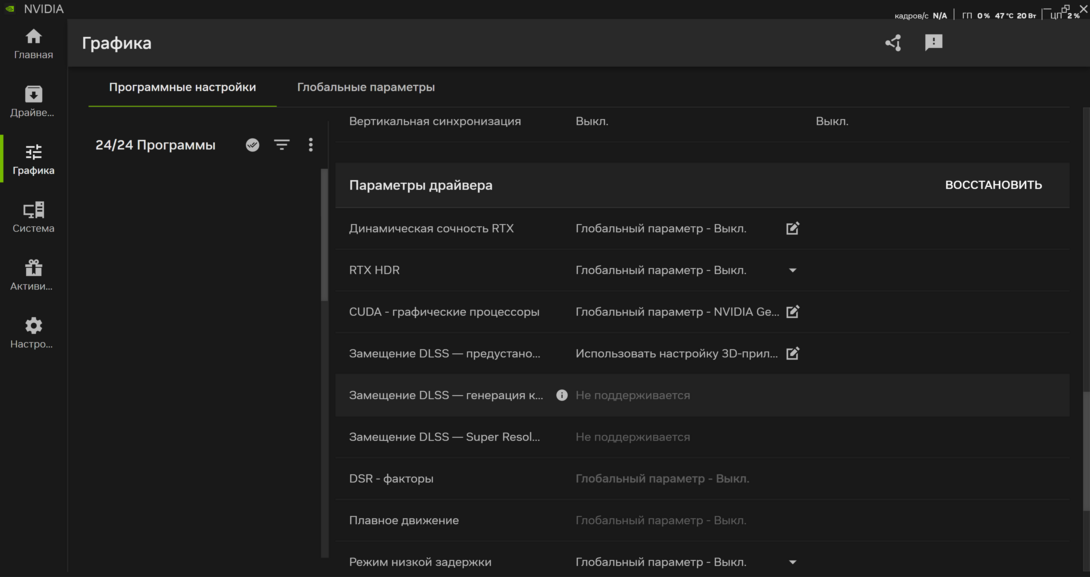Click the NVIDIA logo in title bar

[x=10, y=9]
